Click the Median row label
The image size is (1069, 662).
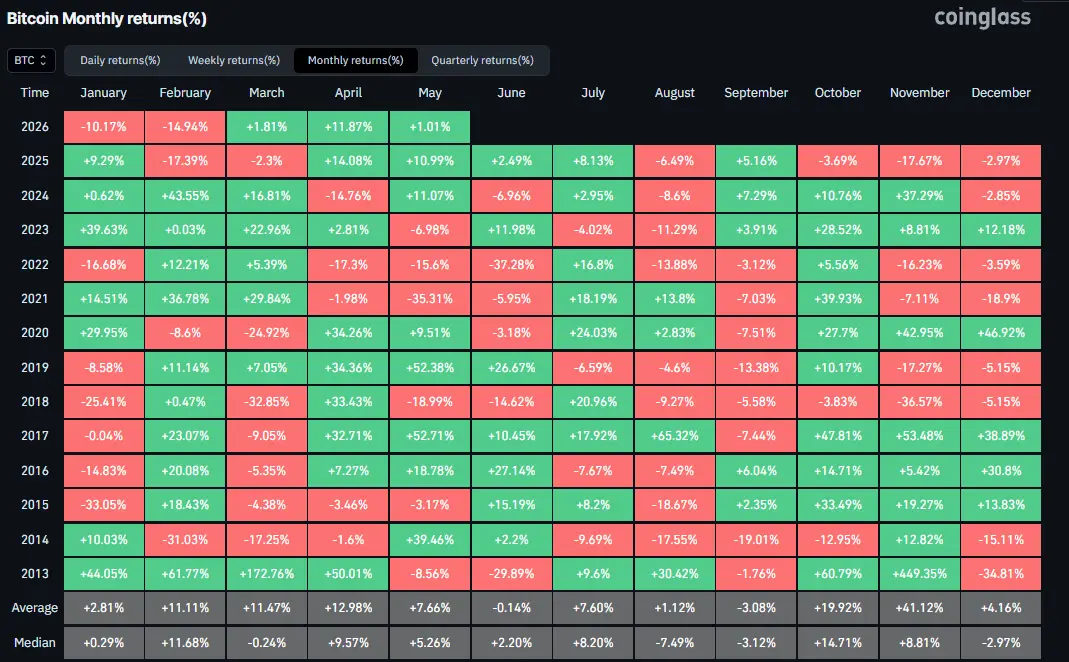(x=35, y=642)
